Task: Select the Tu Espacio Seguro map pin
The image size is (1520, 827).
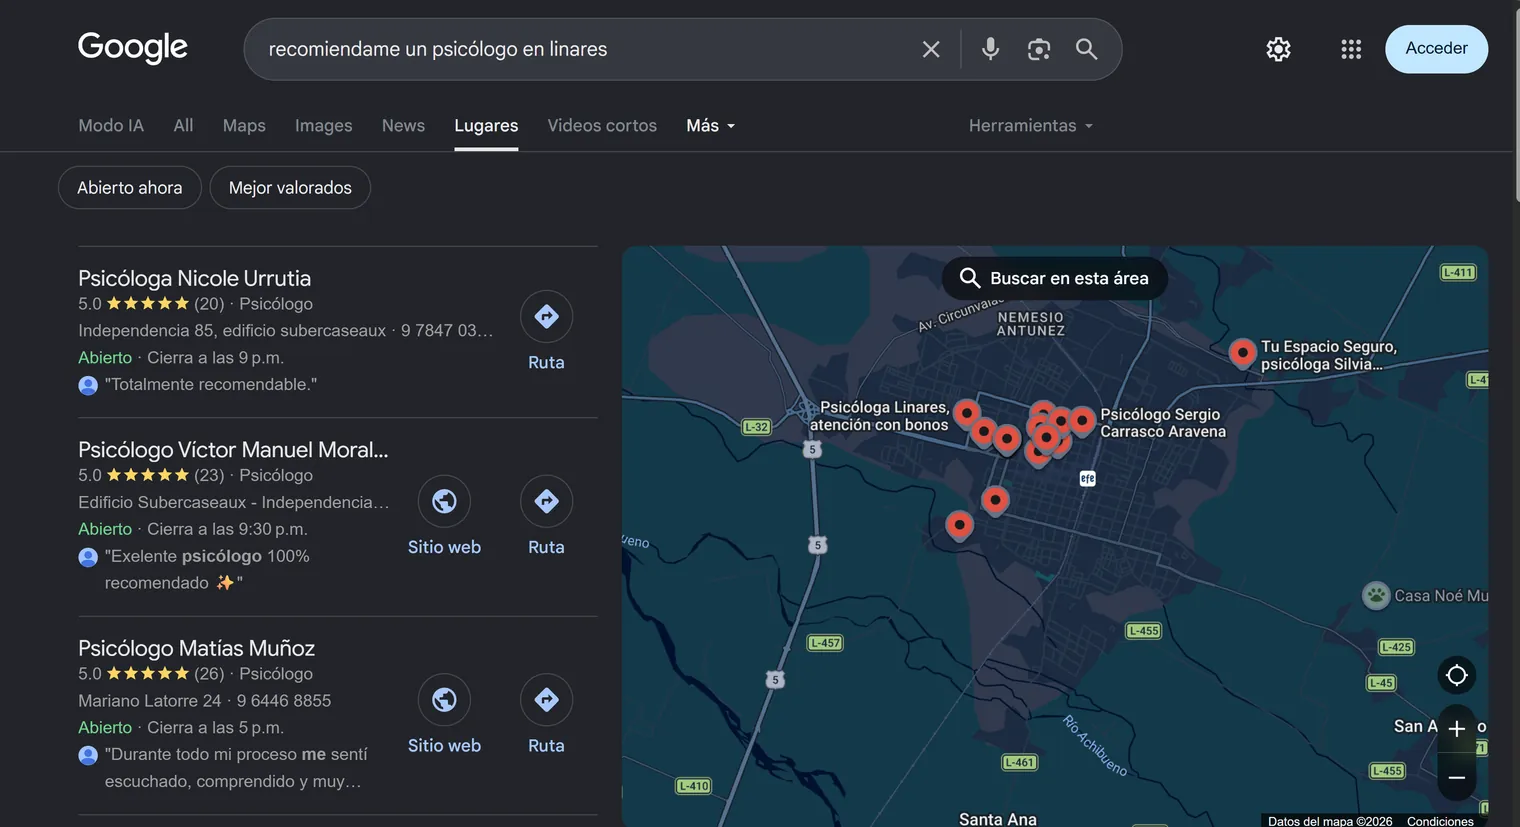Action: (1242, 353)
